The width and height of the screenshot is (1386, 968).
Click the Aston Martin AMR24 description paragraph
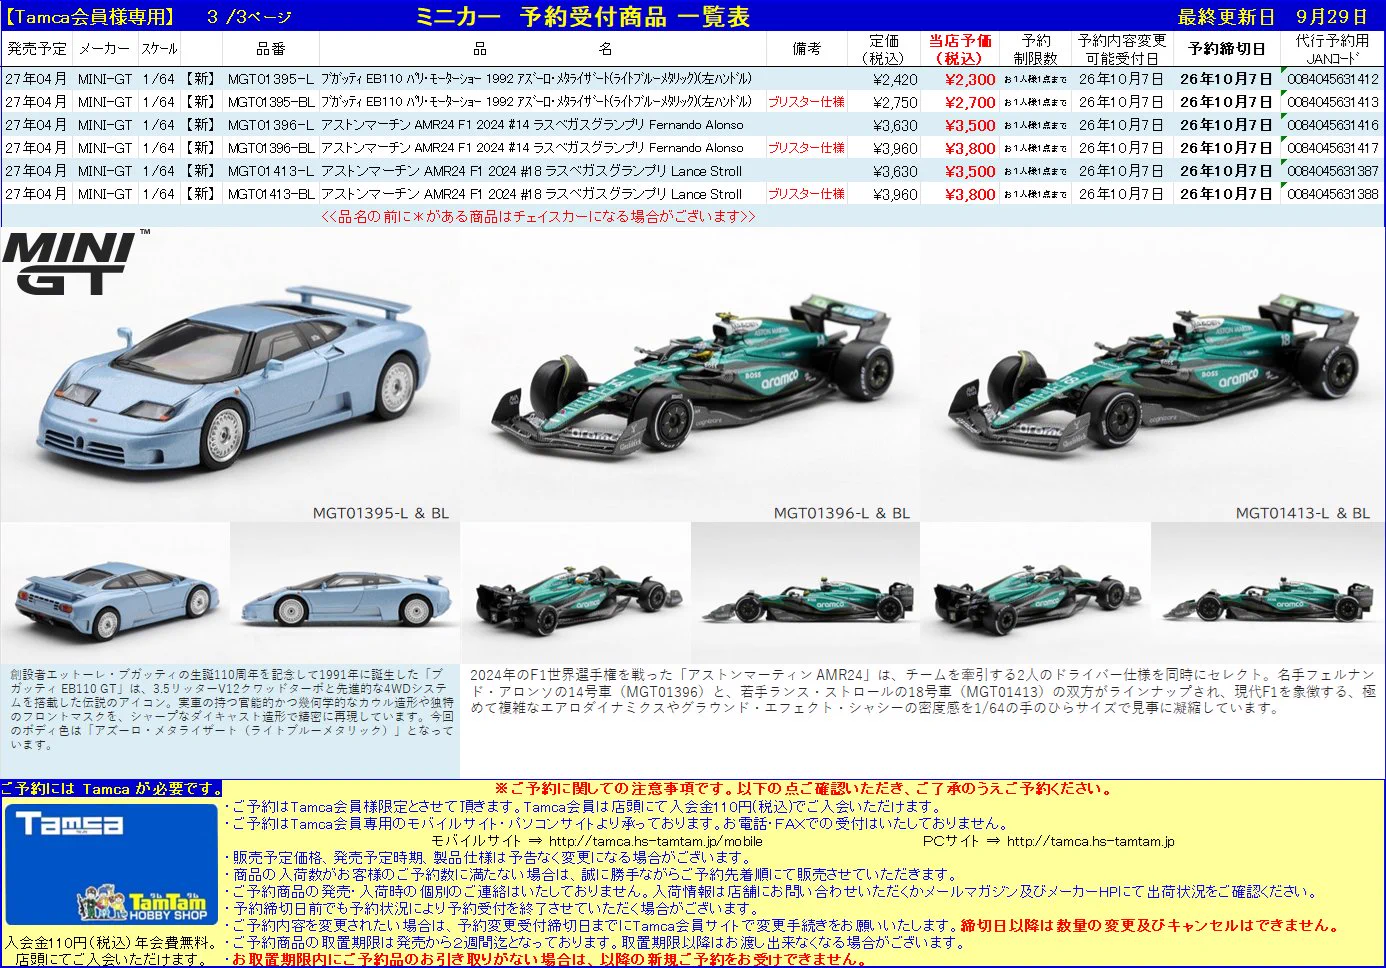[x=922, y=691]
